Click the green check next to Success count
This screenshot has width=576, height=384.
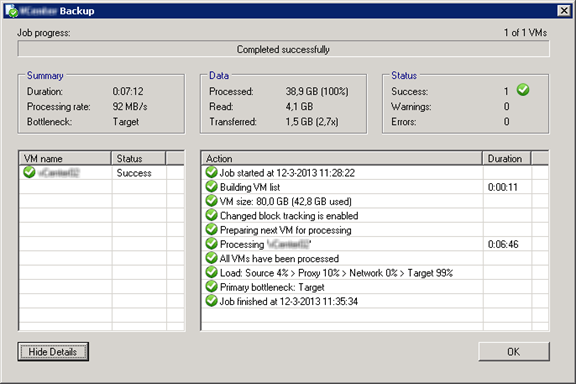(x=523, y=90)
